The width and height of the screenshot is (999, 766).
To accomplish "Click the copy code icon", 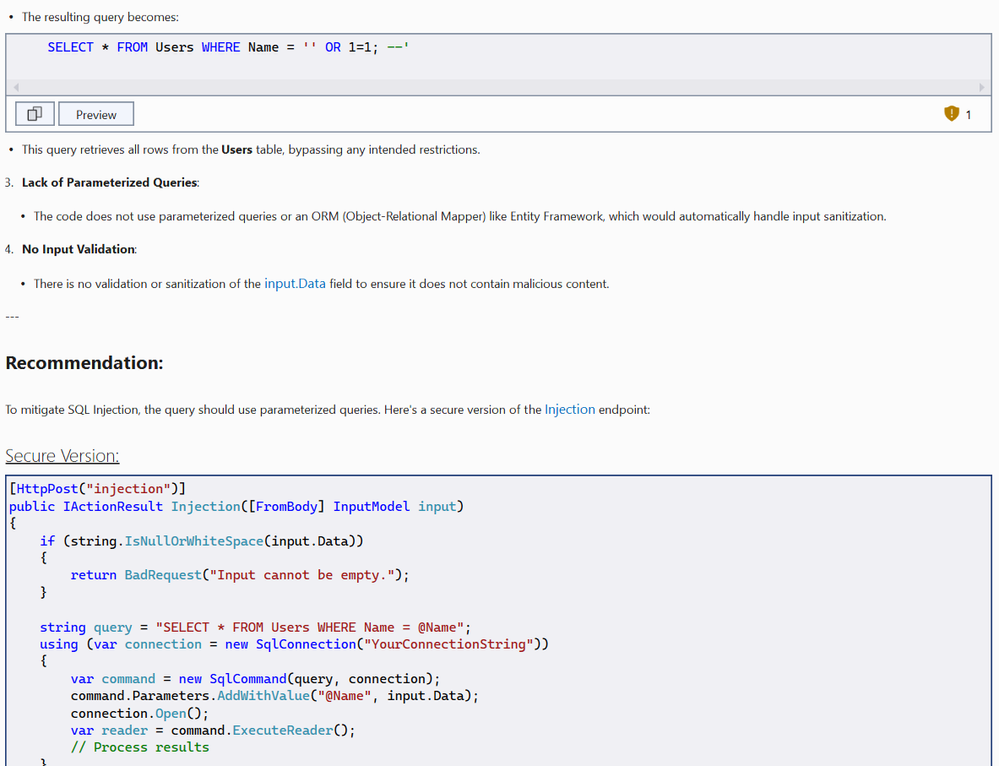I will click(34, 114).
